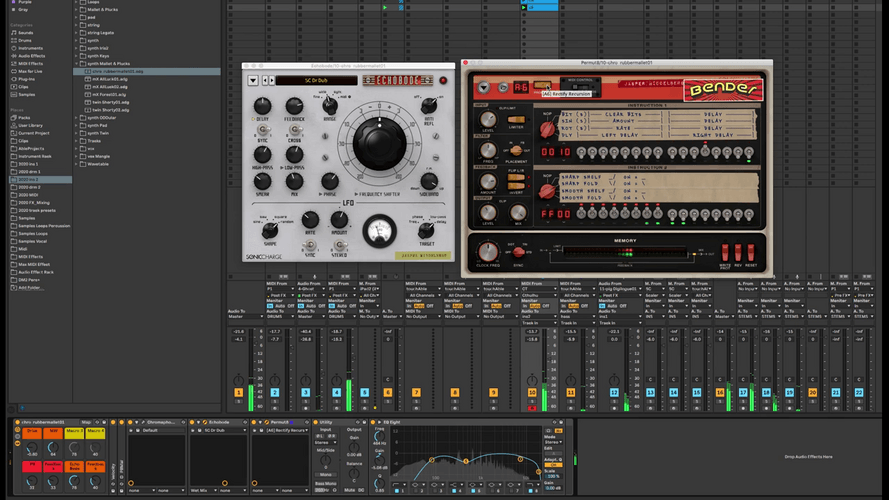The width and height of the screenshot is (889, 500).
Task: Activate track 10 in mixer
Action: point(532,392)
